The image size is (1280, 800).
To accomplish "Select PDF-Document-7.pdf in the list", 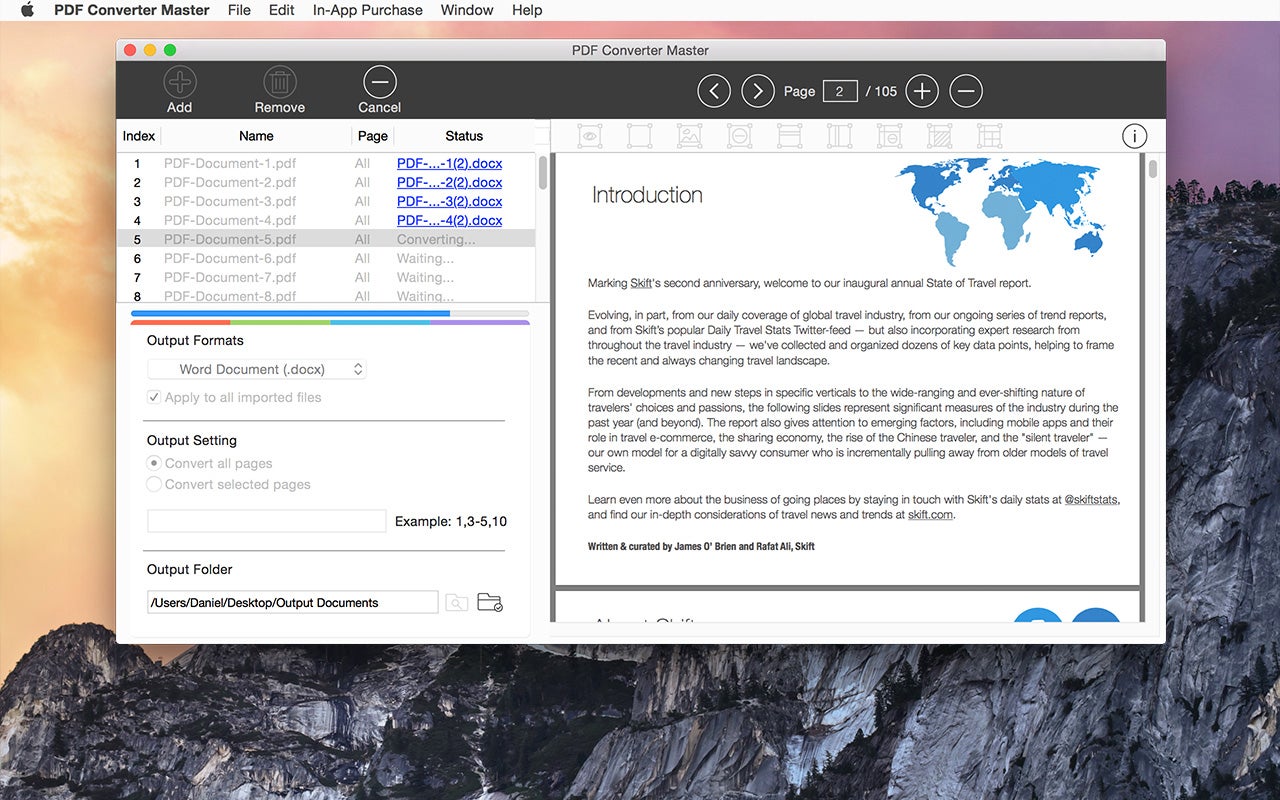I will [230, 277].
